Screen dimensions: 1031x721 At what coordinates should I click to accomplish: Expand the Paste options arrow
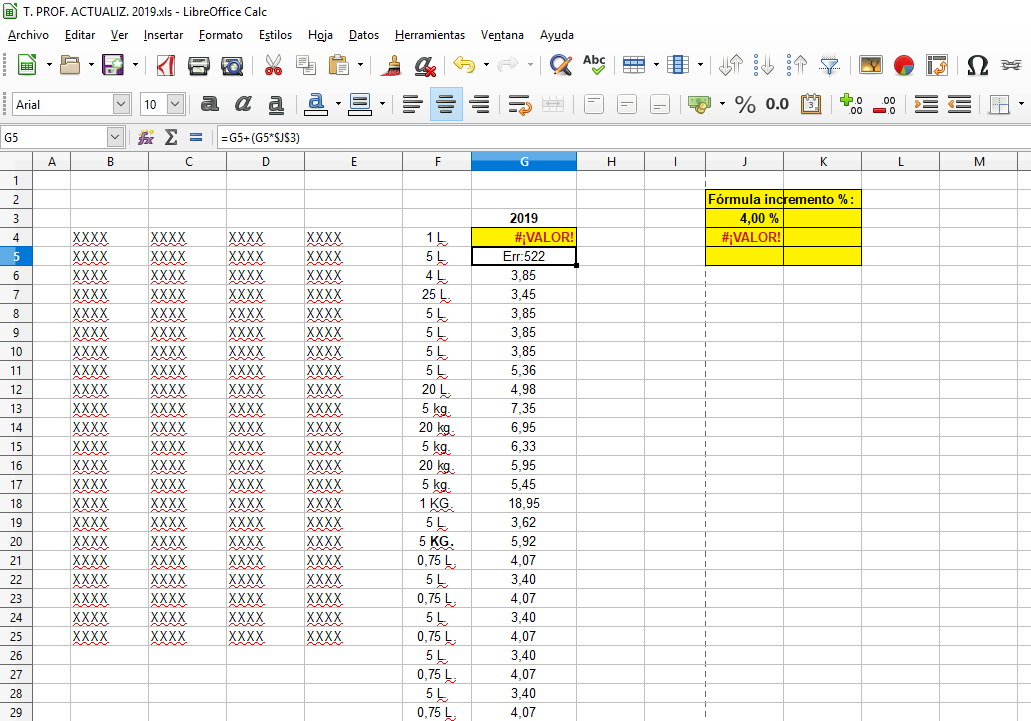click(x=360, y=65)
